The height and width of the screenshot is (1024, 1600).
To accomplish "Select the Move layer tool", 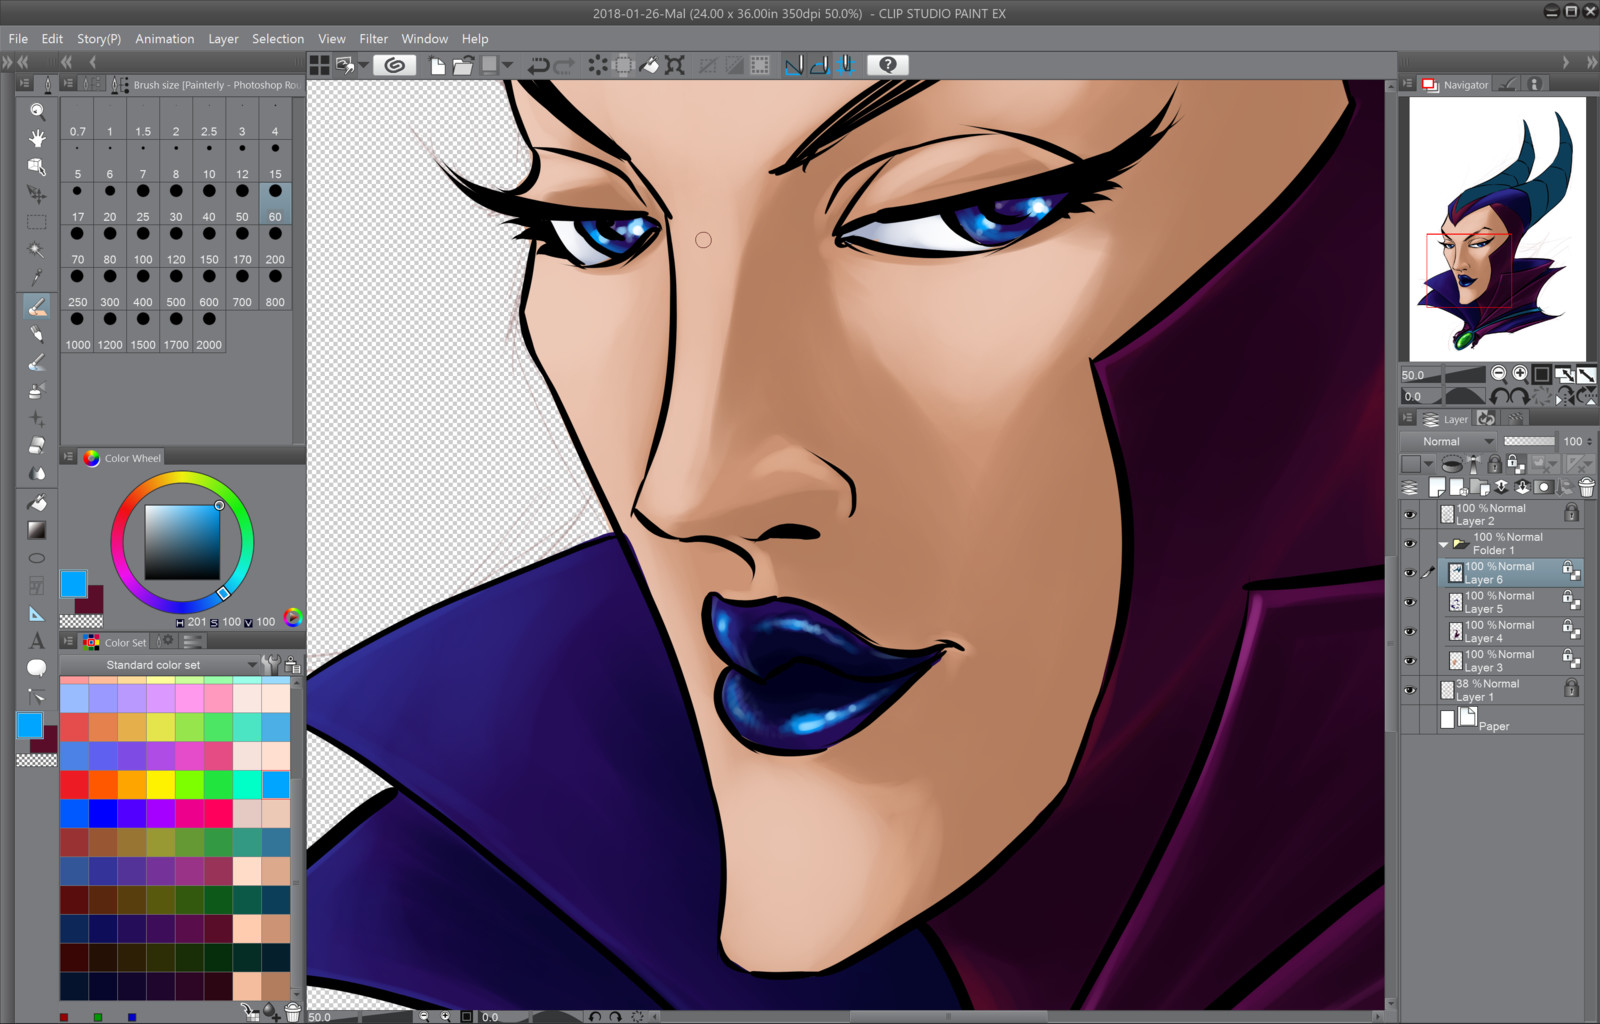I will tap(37, 194).
